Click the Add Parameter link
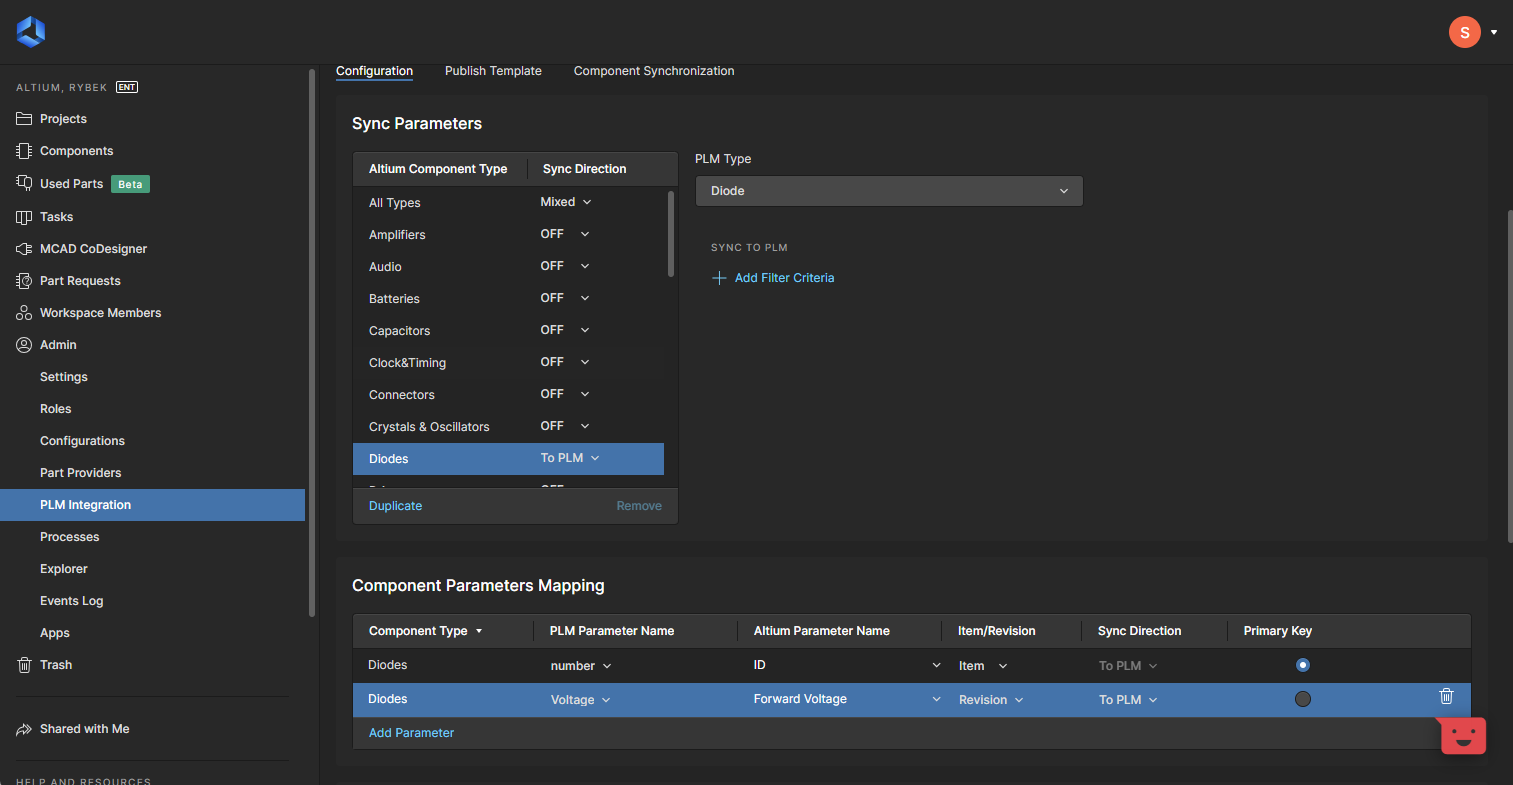 click(x=411, y=733)
